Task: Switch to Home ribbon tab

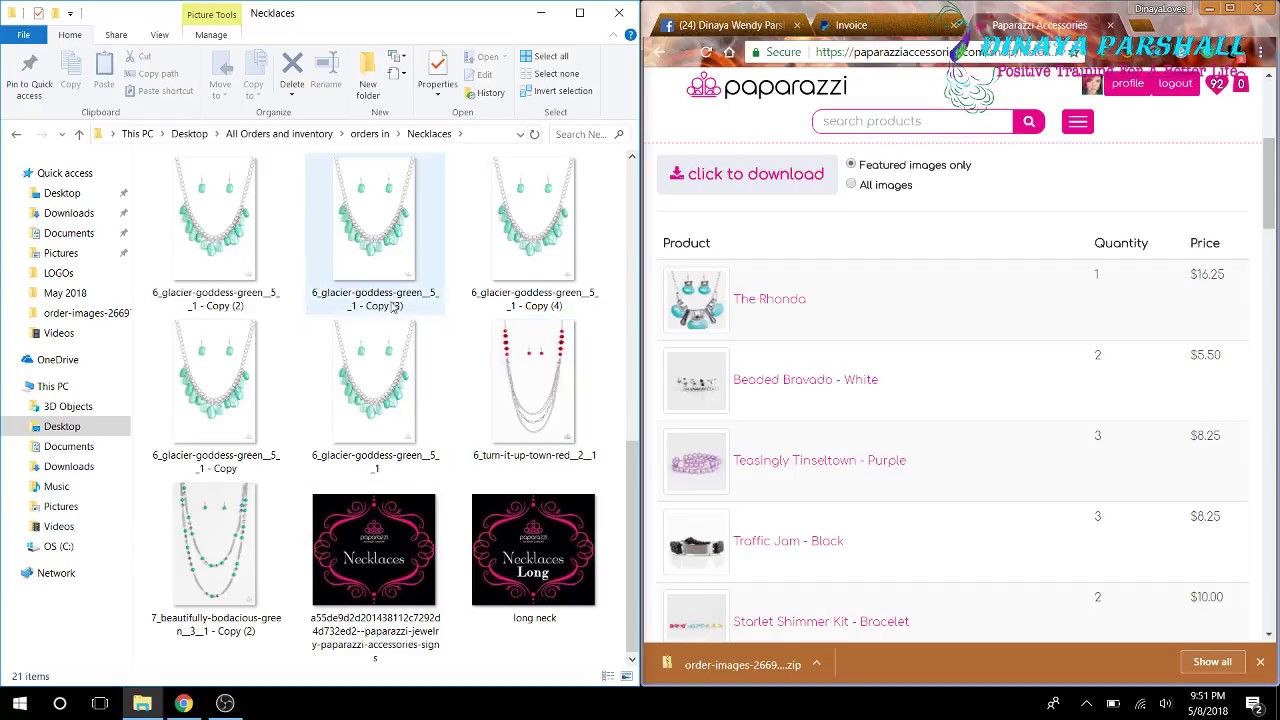Action: click(70, 35)
